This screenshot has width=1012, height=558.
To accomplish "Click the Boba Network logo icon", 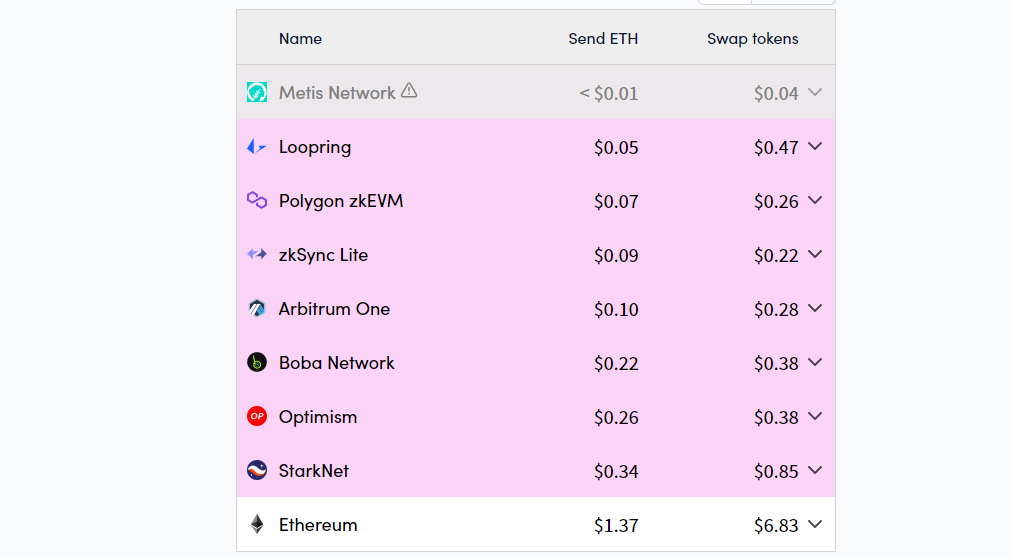I will 257,363.
